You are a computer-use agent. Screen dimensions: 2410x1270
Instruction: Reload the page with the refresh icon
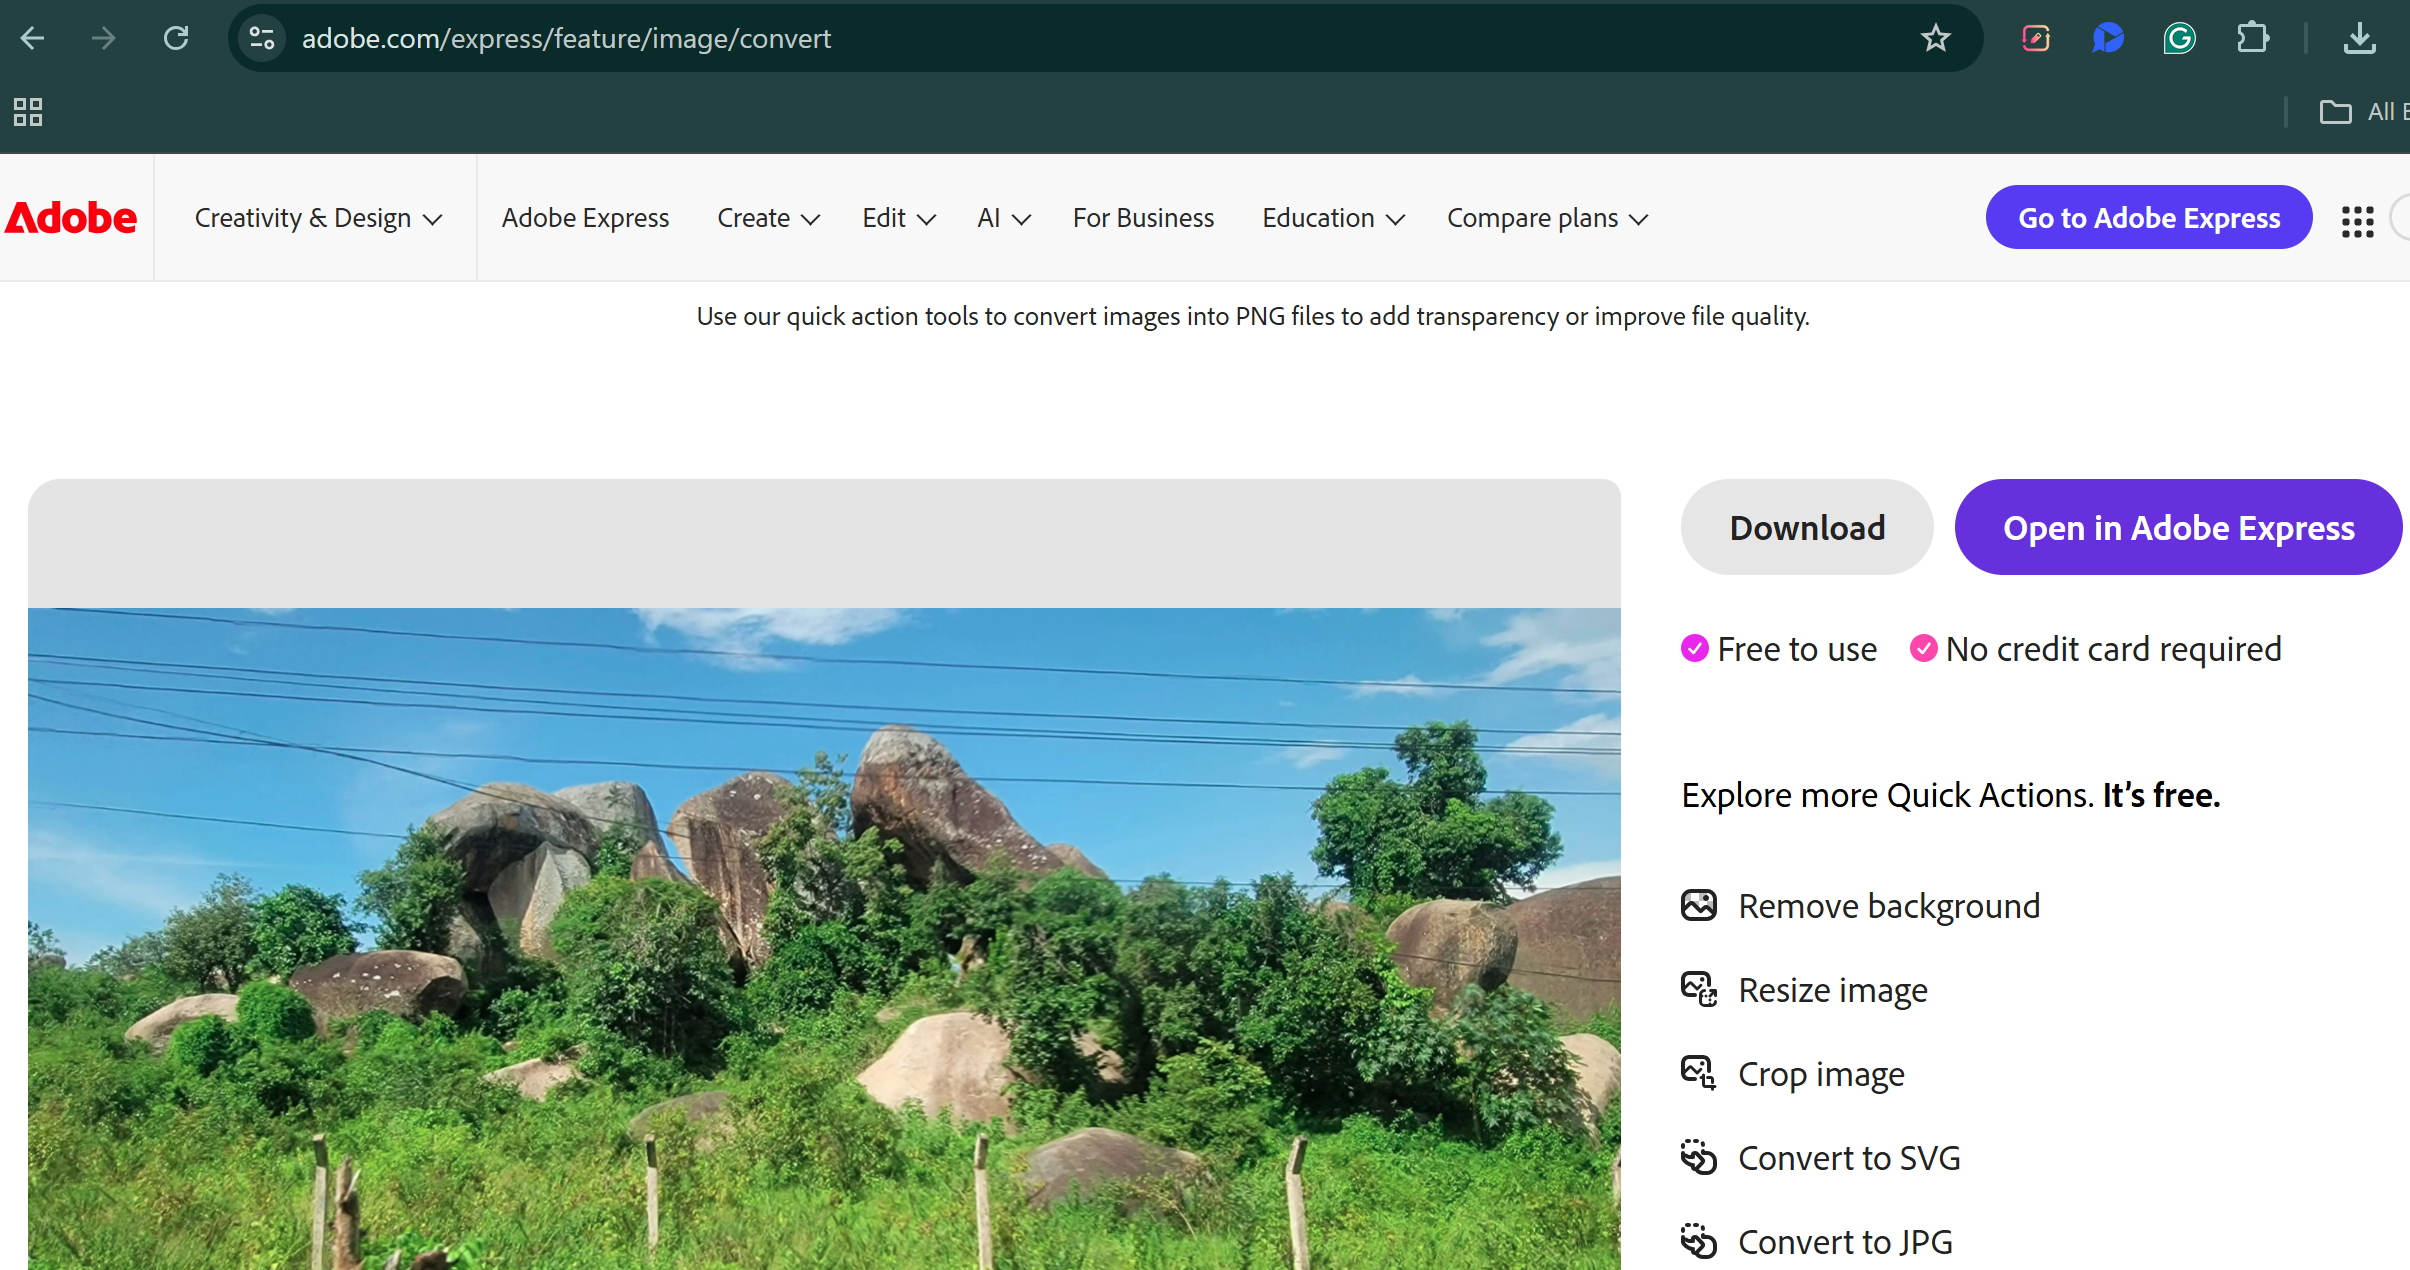[x=176, y=38]
